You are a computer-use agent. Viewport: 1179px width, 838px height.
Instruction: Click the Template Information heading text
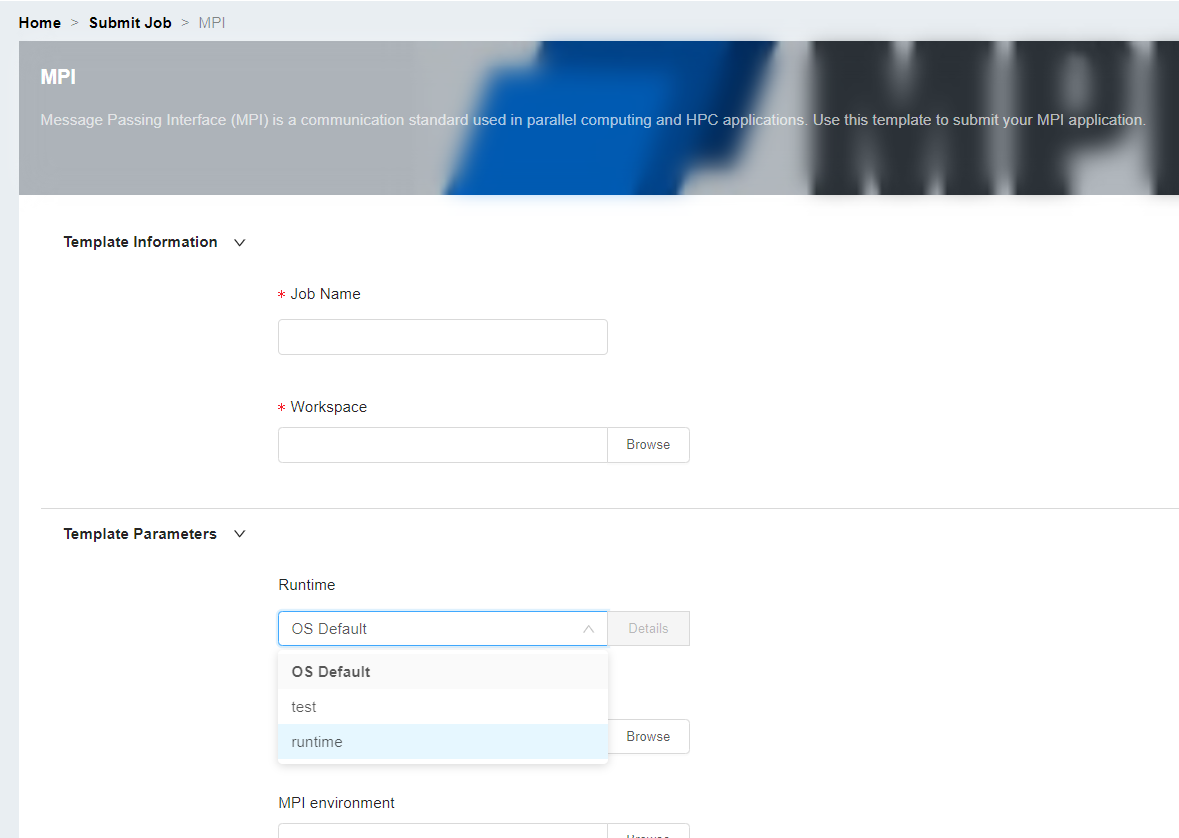(x=140, y=242)
